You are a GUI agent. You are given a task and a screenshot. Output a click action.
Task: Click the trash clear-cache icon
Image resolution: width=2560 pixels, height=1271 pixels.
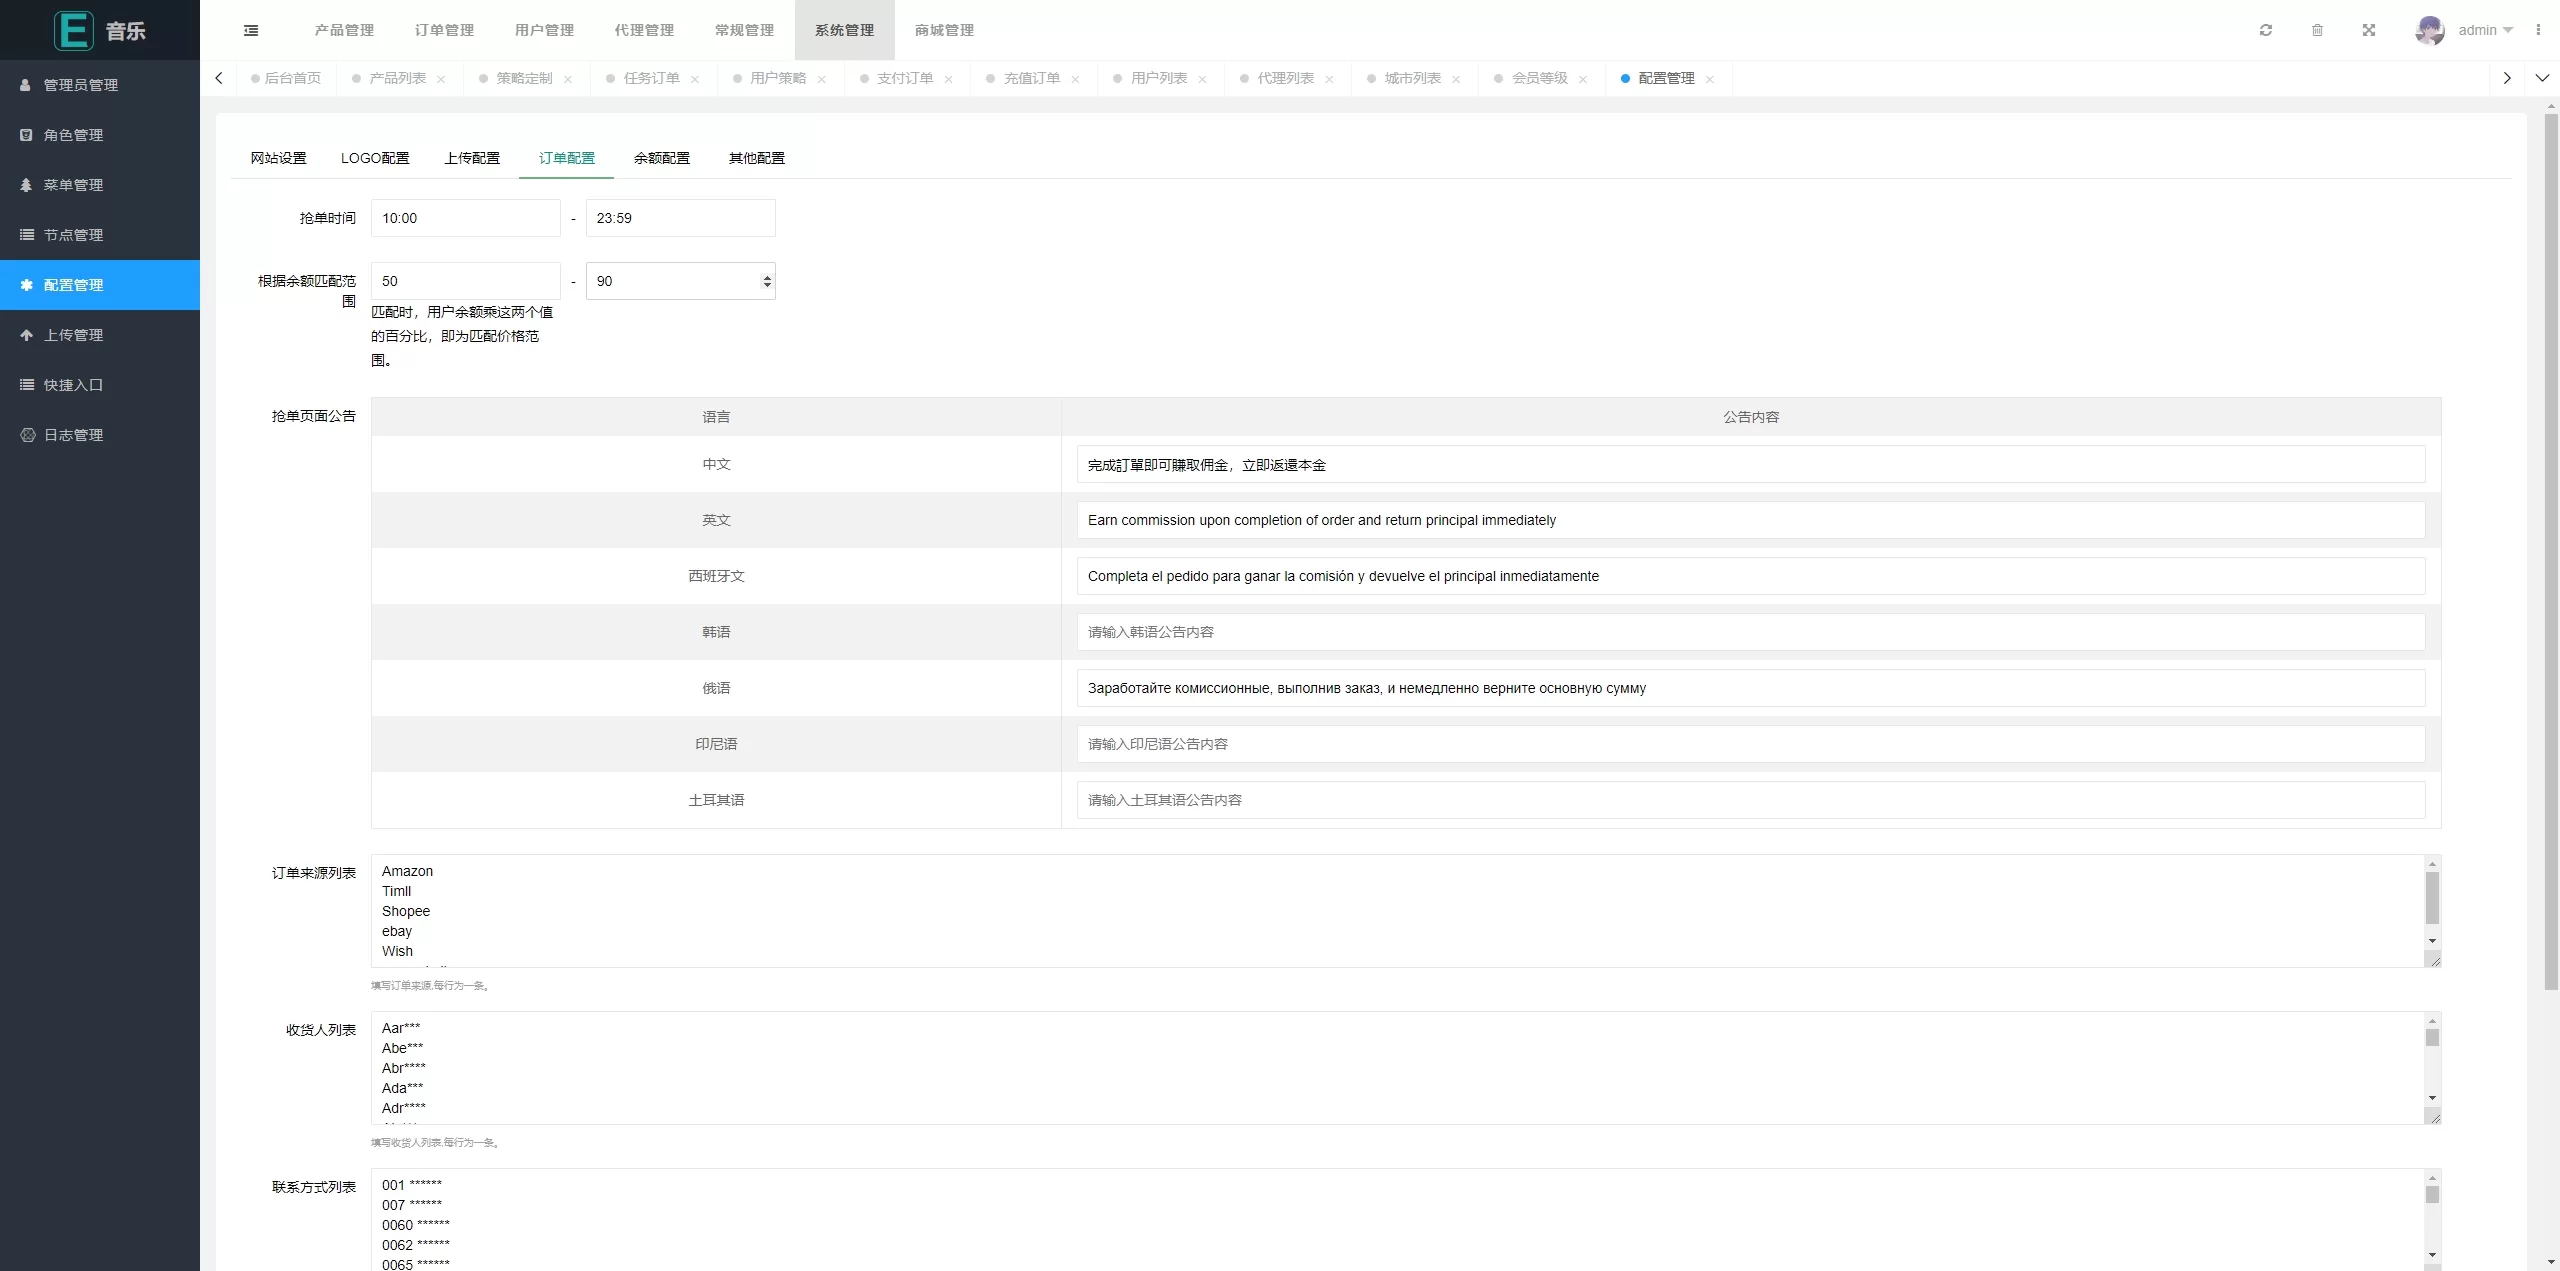[x=2317, y=30]
